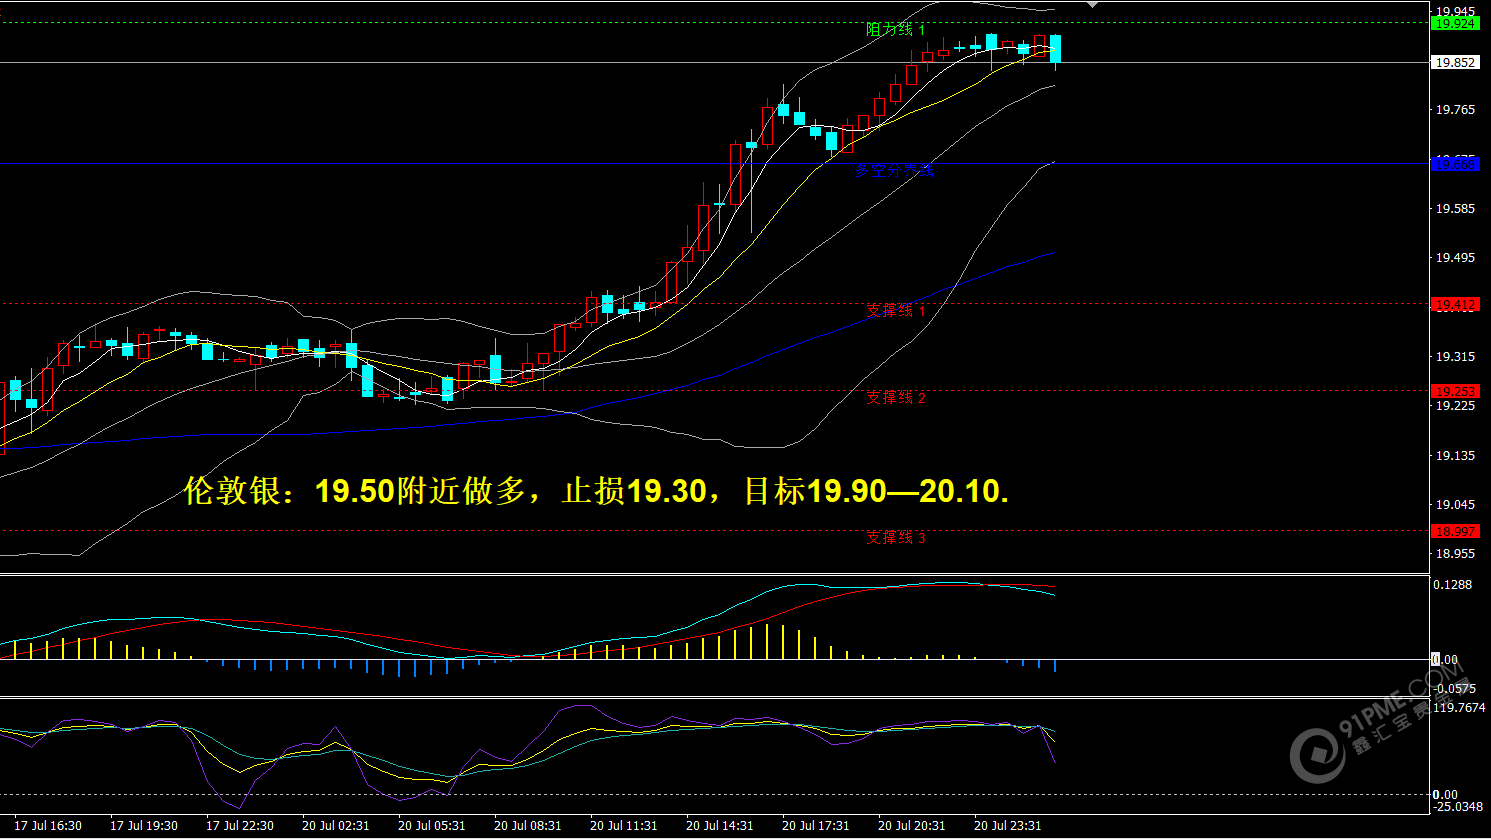Click the 支撑线 1 label
Viewport: 1491px width, 840px height.
click(x=896, y=311)
